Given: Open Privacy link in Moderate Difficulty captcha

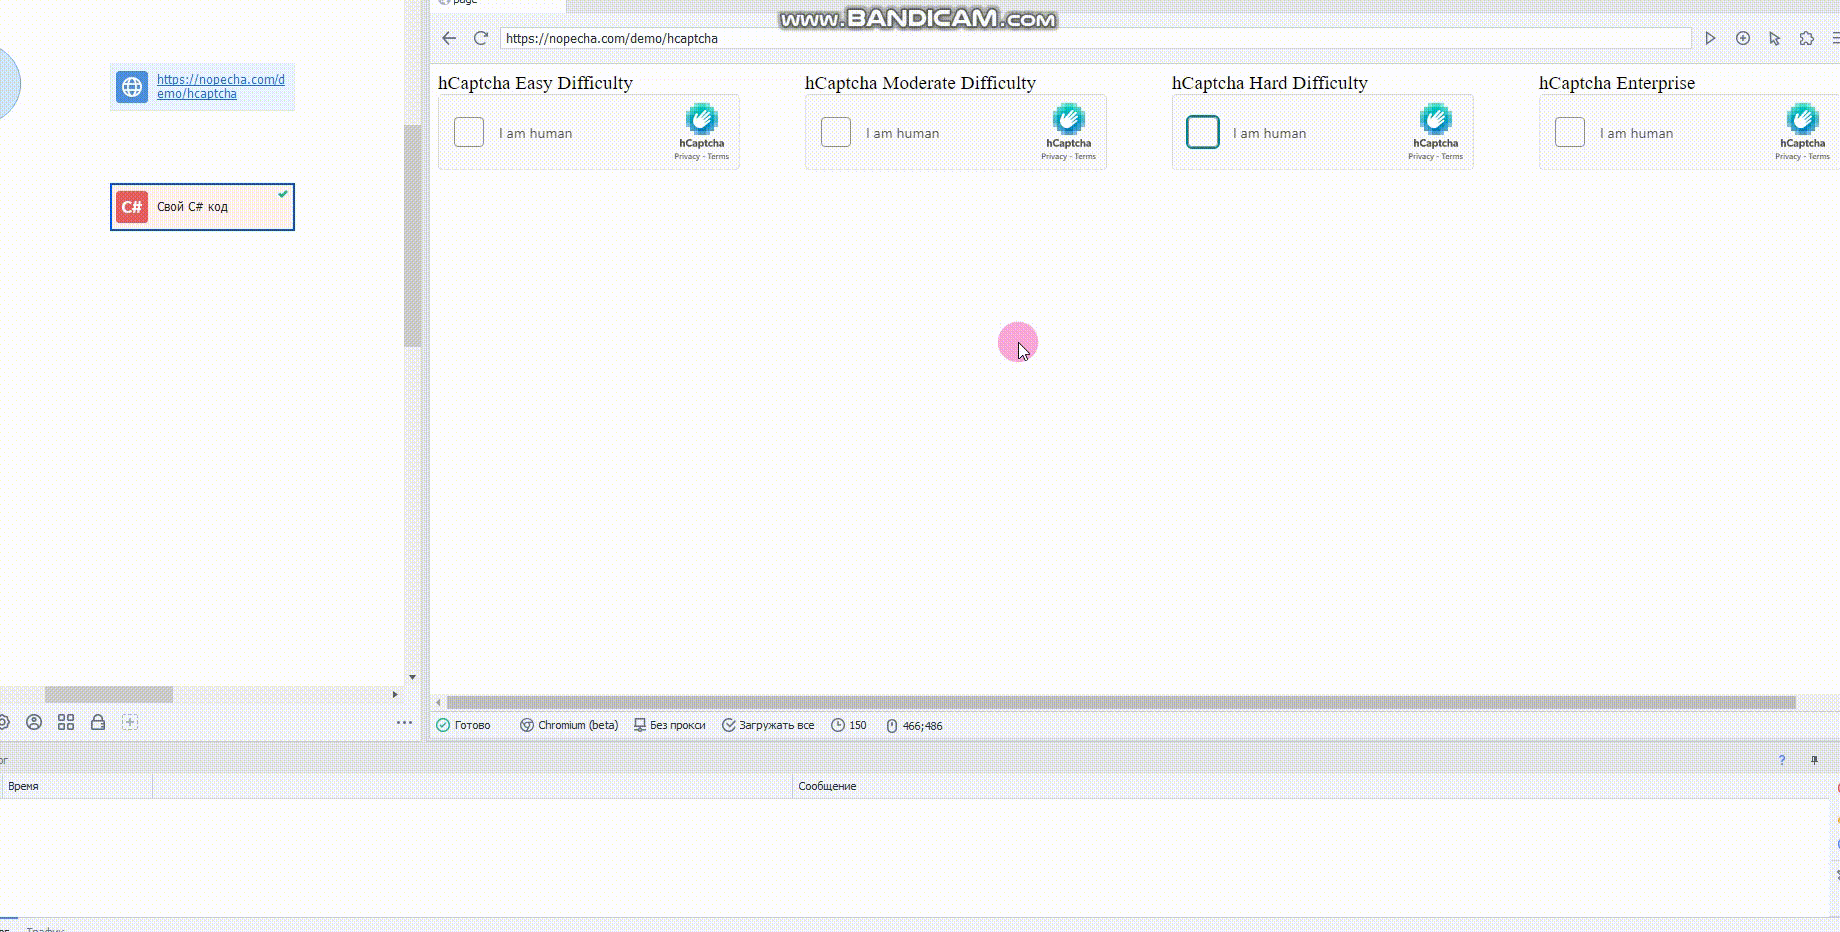Looking at the screenshot, I should click(1054, 157).
